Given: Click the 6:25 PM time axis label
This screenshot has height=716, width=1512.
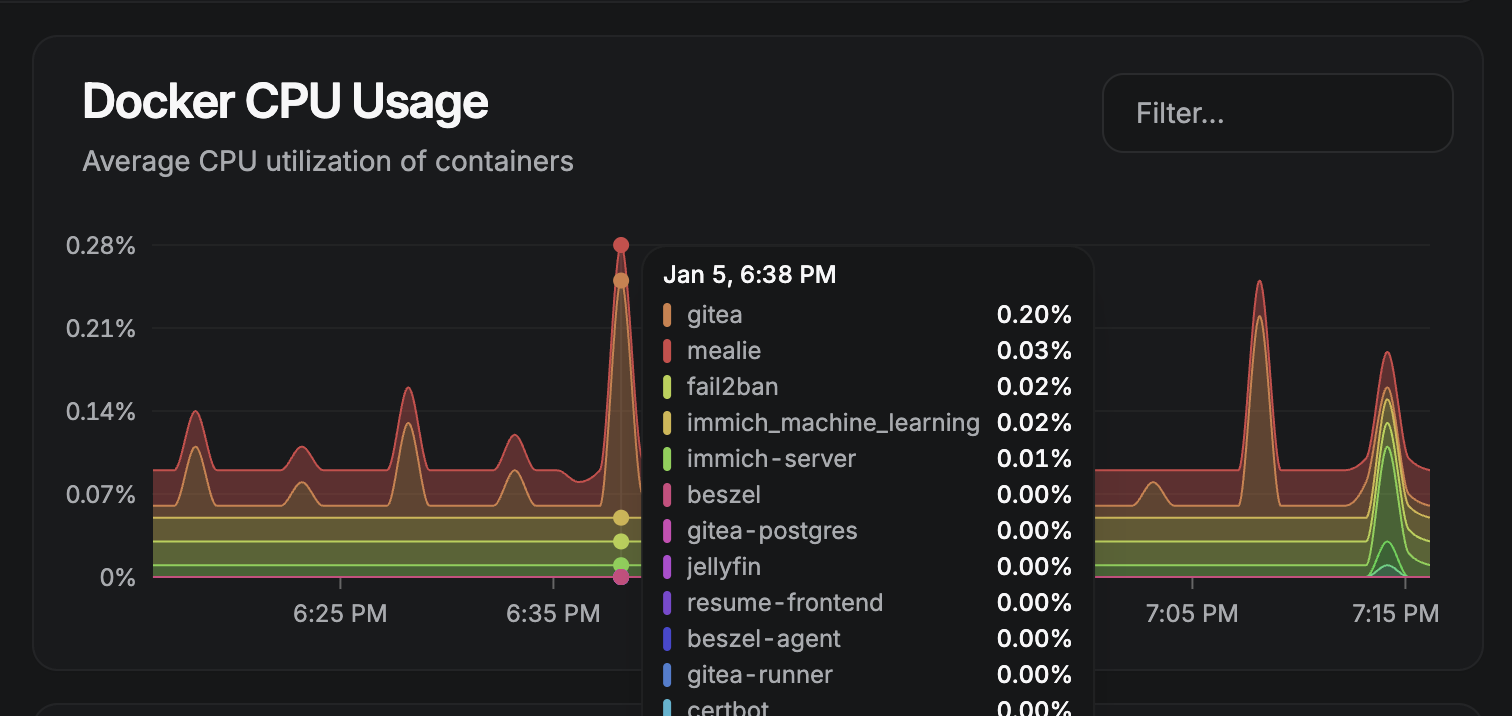Looking at the screenshot, I should click(340, 613).
